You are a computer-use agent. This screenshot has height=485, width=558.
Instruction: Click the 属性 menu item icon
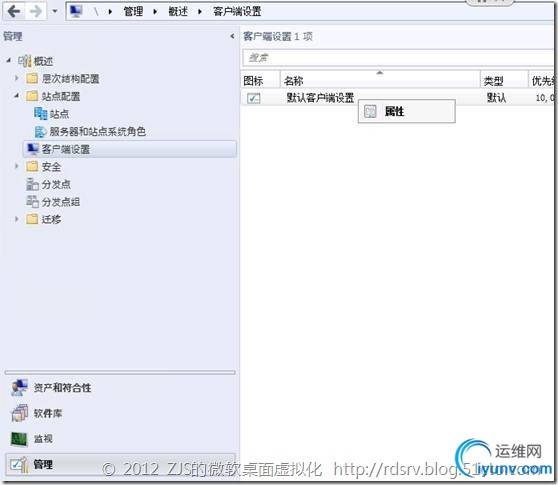point(370,112)
